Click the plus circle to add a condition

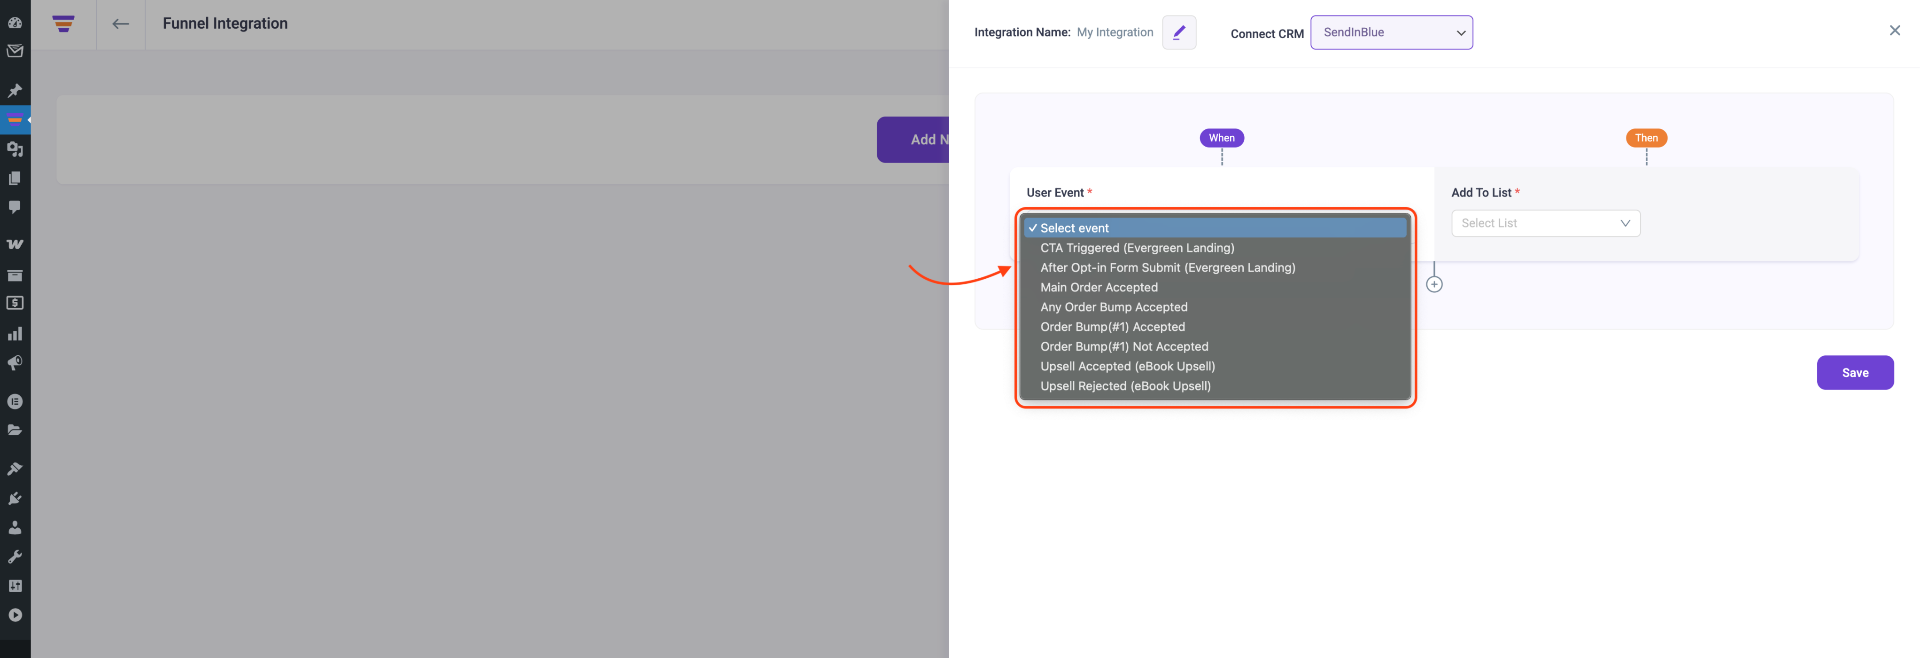coord(1434,285)
